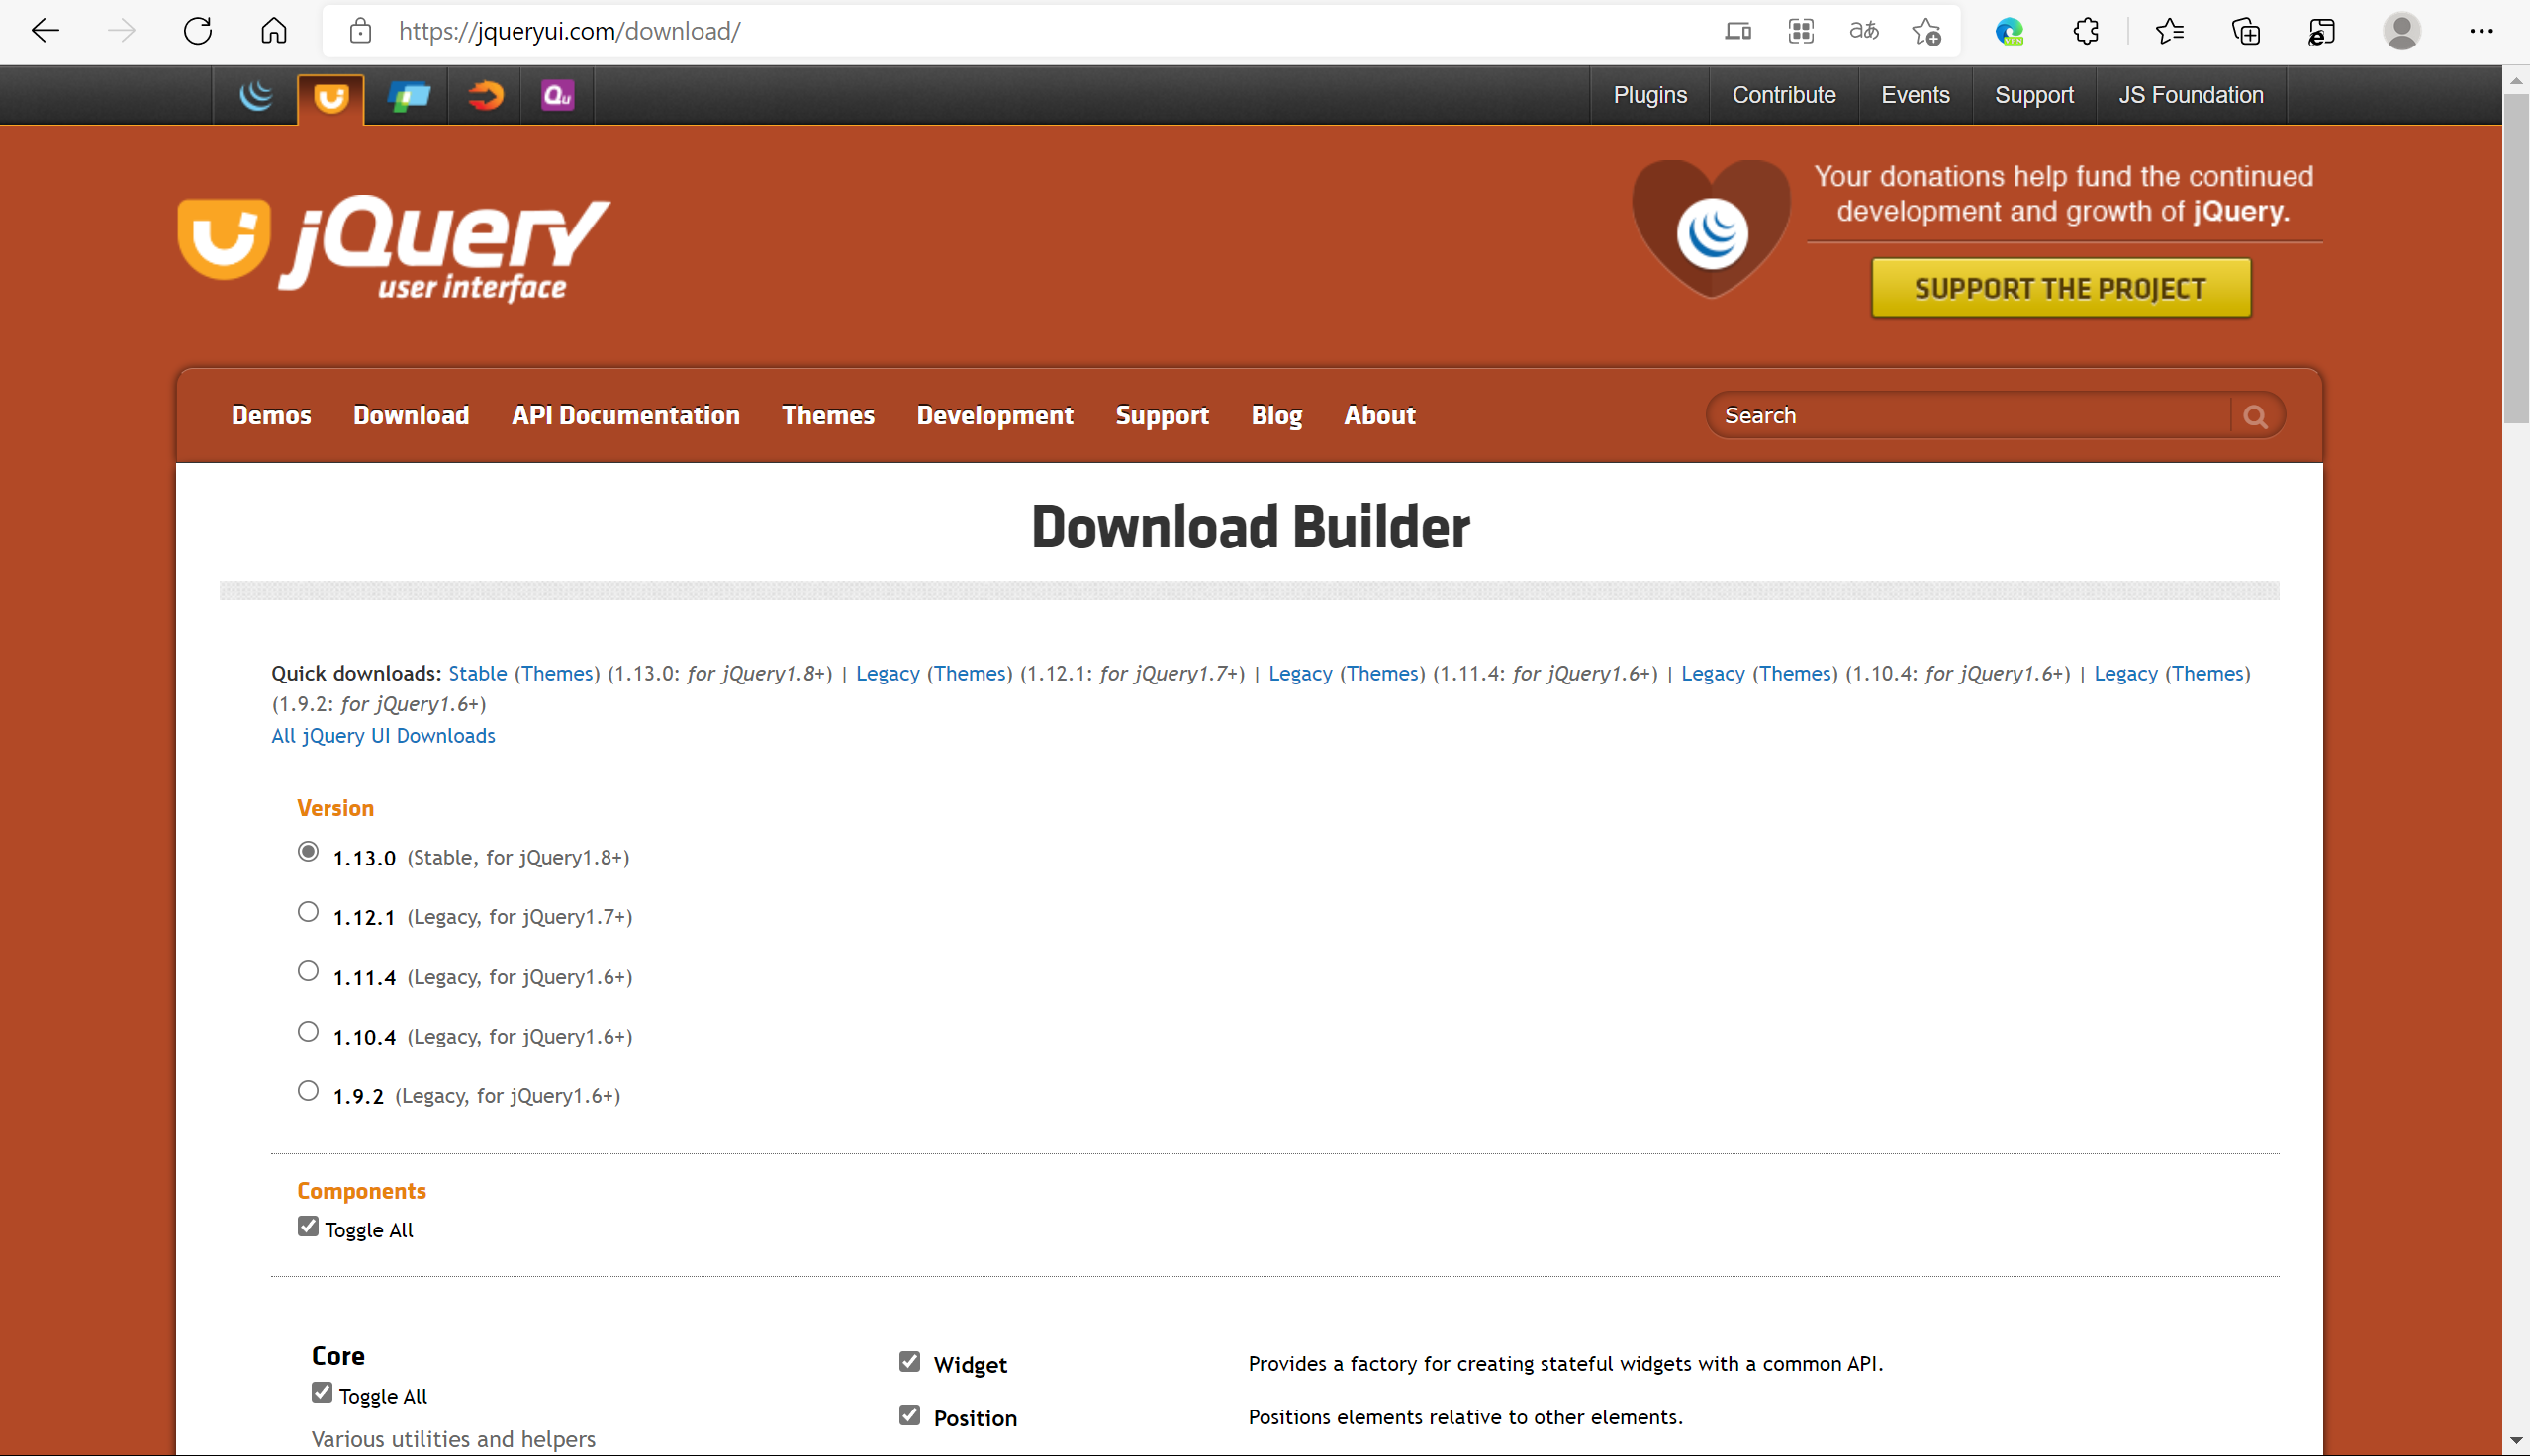Screen dimensions: 2530x1456
Task: Uncheck the Position checkbox
Action: [909, 1414]
